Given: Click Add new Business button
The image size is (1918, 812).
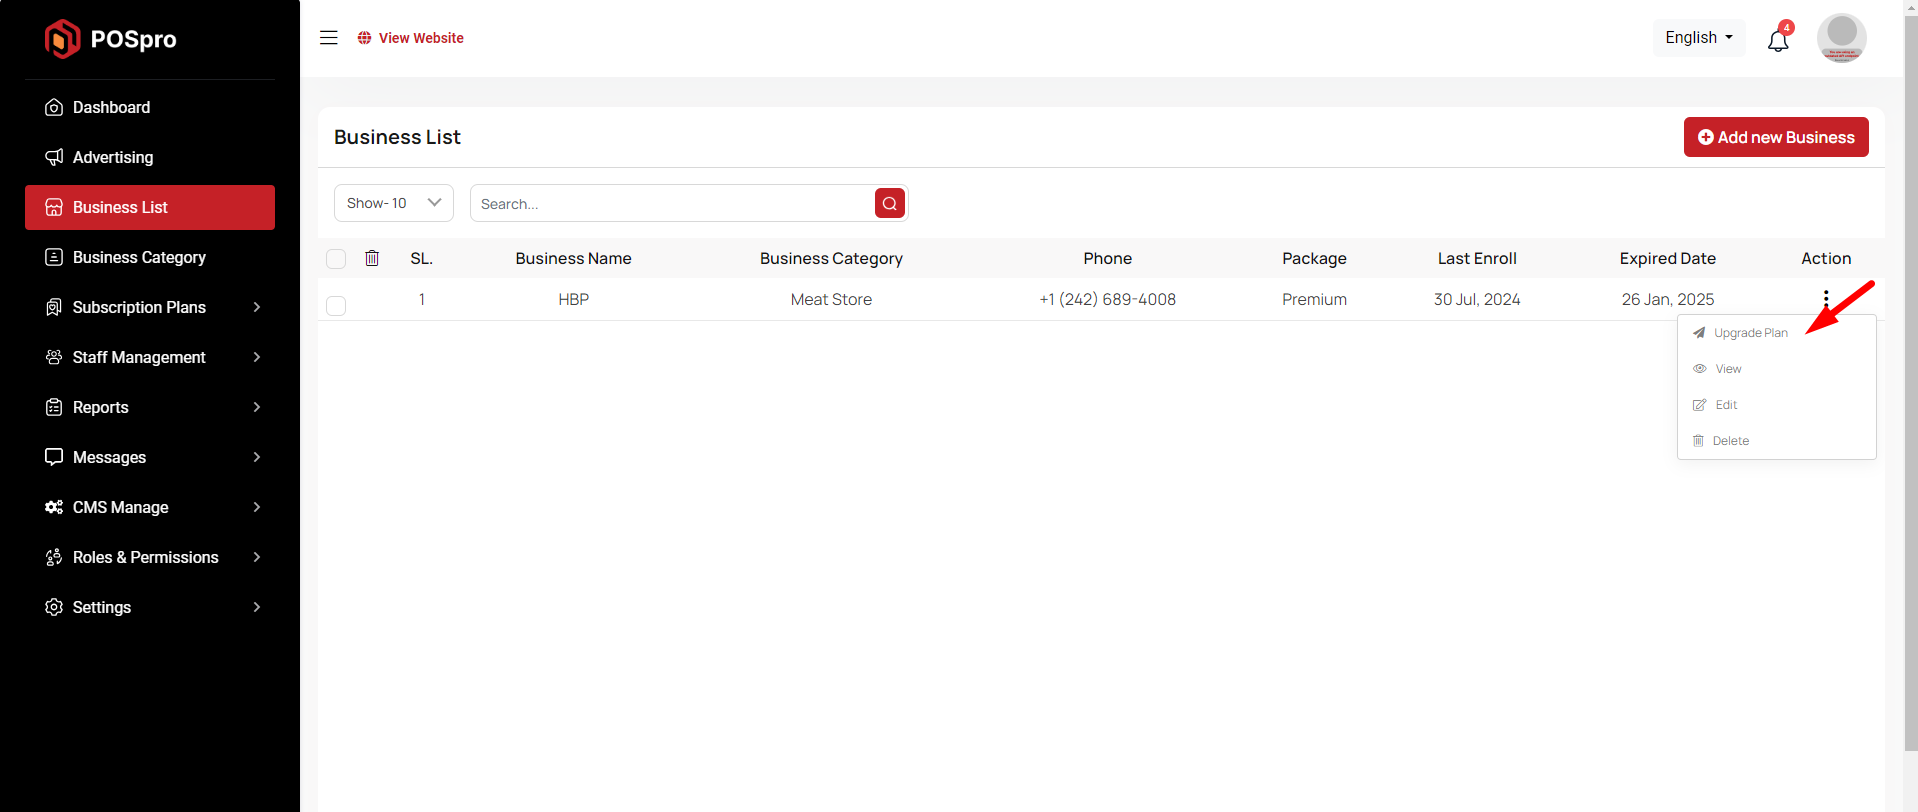Looking at the screenshot, I should tap(1775, 137).
